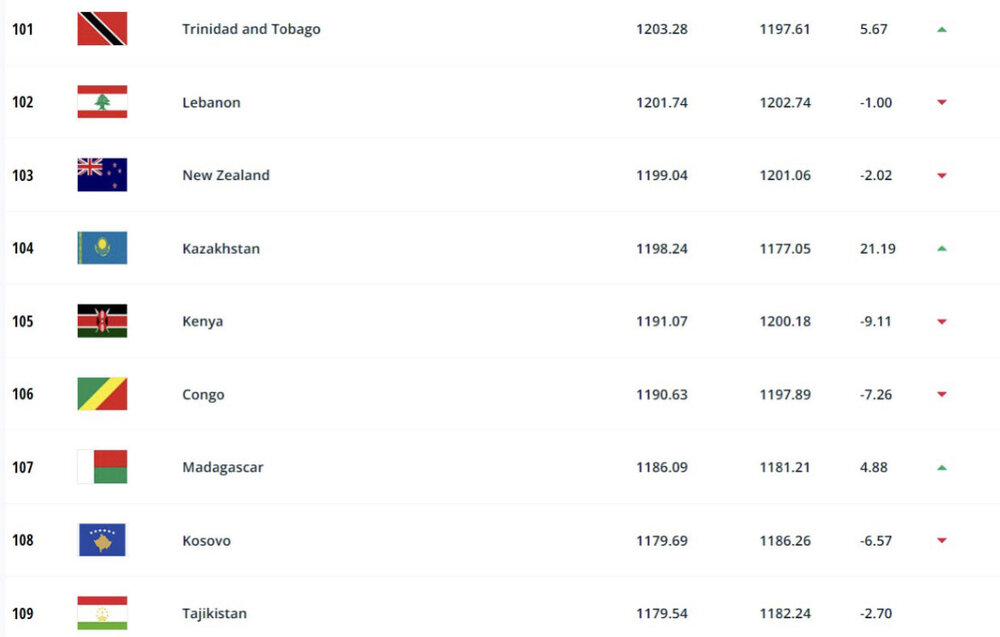Click Congo's previous points 1197.89
The width and height of the screenshot is (1000, 637).
(x=785, y=394)
